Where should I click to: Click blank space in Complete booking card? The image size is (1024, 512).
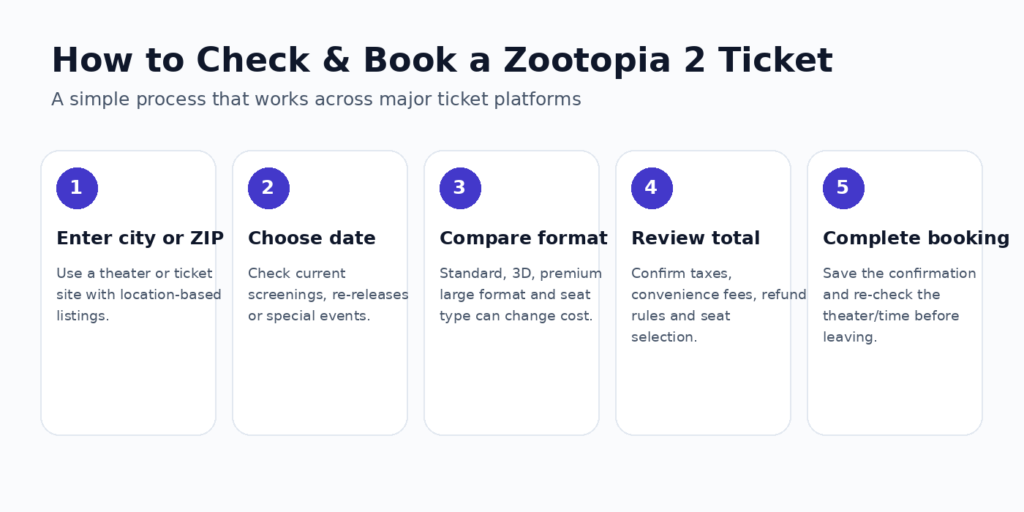tap(895, 392)
